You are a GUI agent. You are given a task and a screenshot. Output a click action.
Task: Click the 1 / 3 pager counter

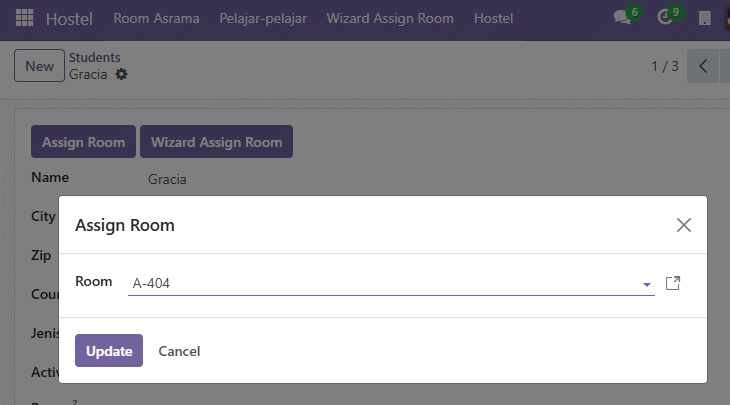tap(665, 66)
